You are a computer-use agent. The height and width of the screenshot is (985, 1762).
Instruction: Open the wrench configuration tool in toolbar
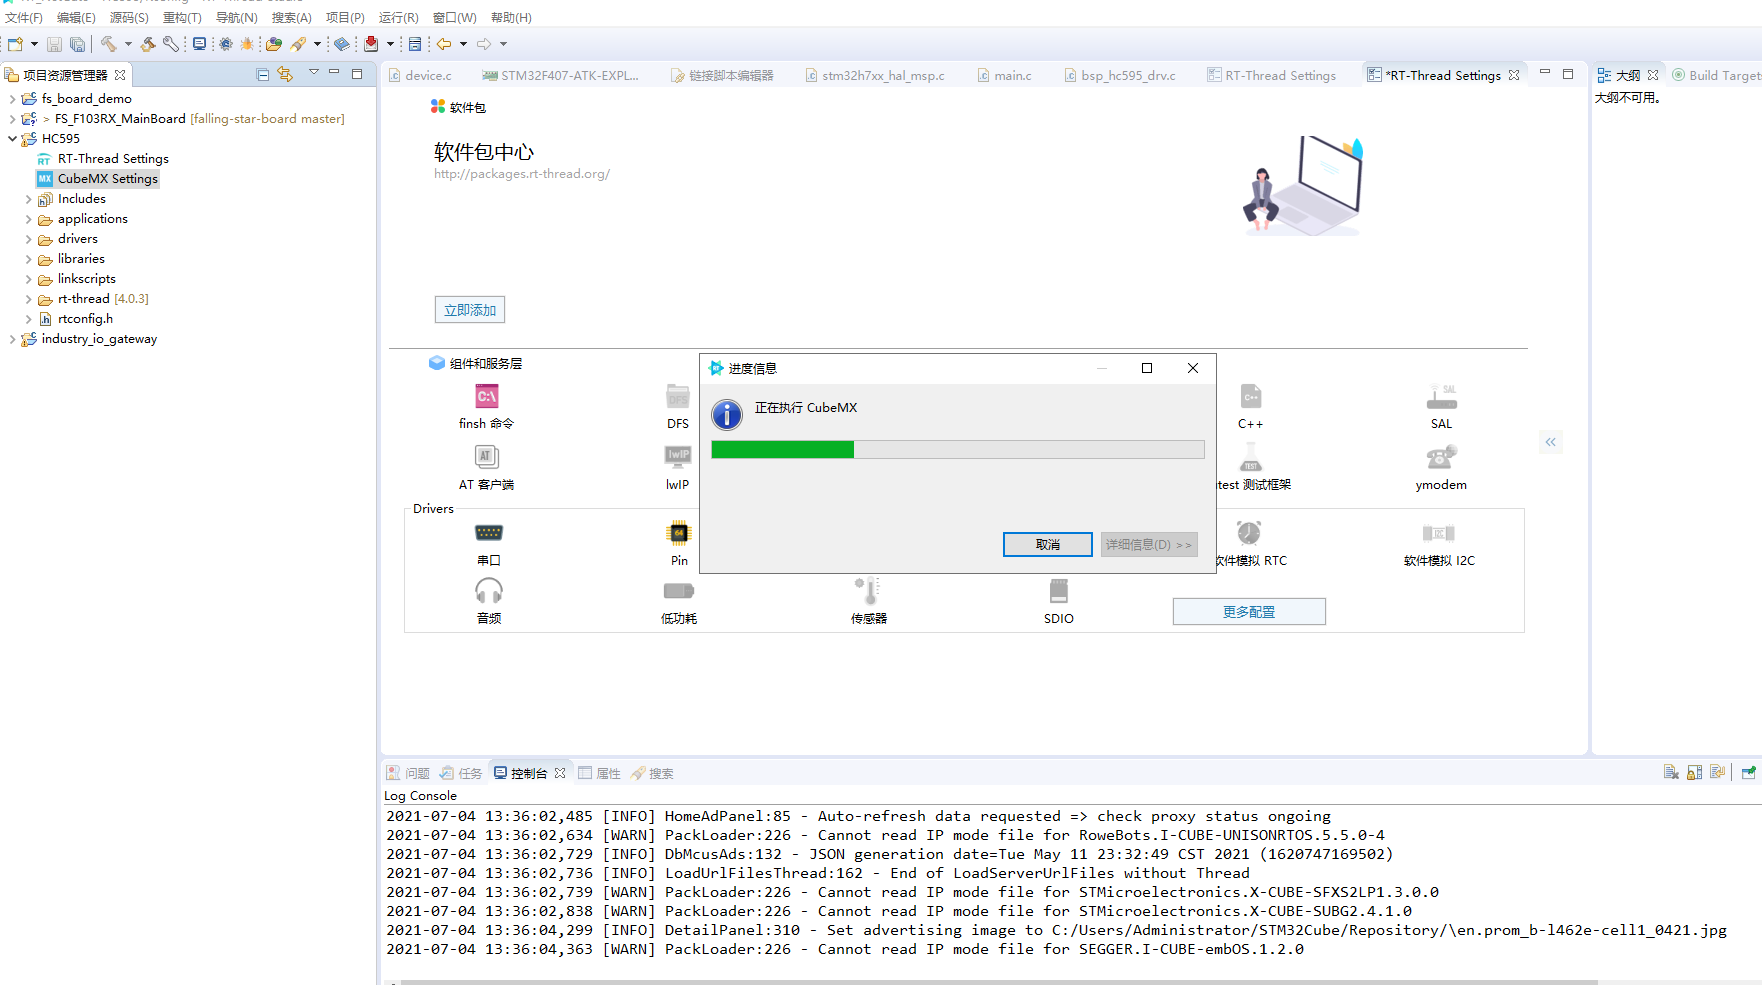(x=171, y=44)
